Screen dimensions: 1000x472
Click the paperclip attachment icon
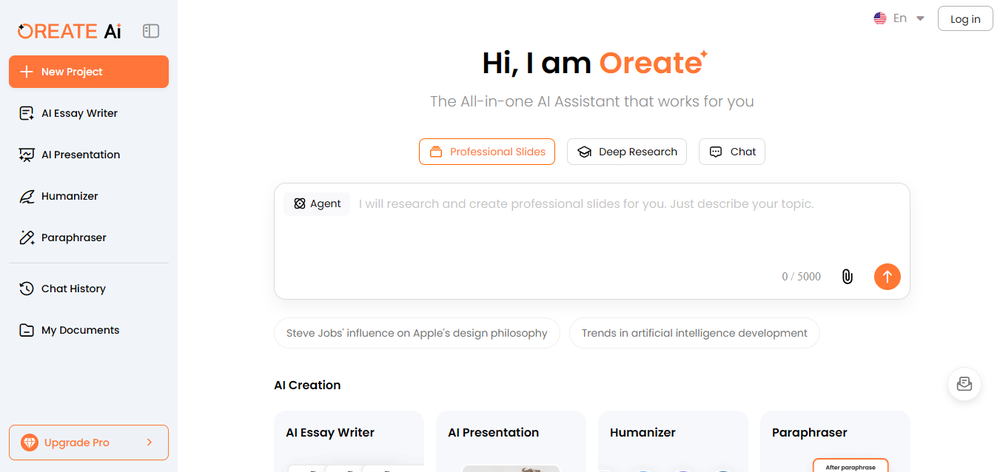point(847,276)
